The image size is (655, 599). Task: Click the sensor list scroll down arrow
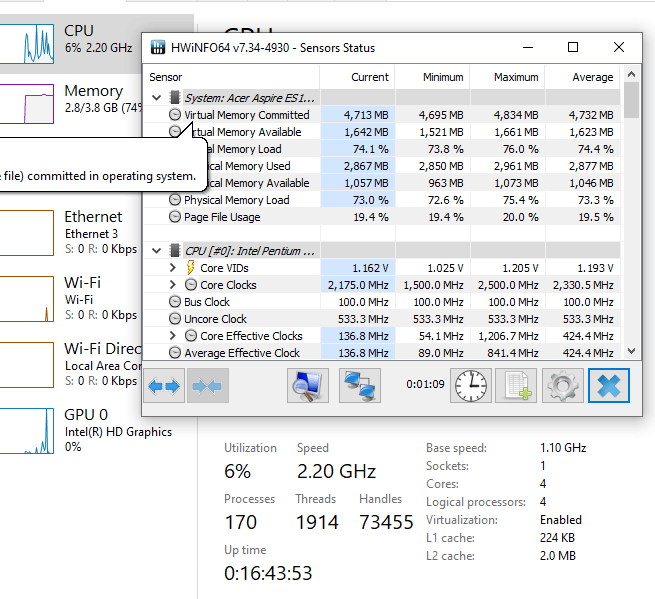631,351
